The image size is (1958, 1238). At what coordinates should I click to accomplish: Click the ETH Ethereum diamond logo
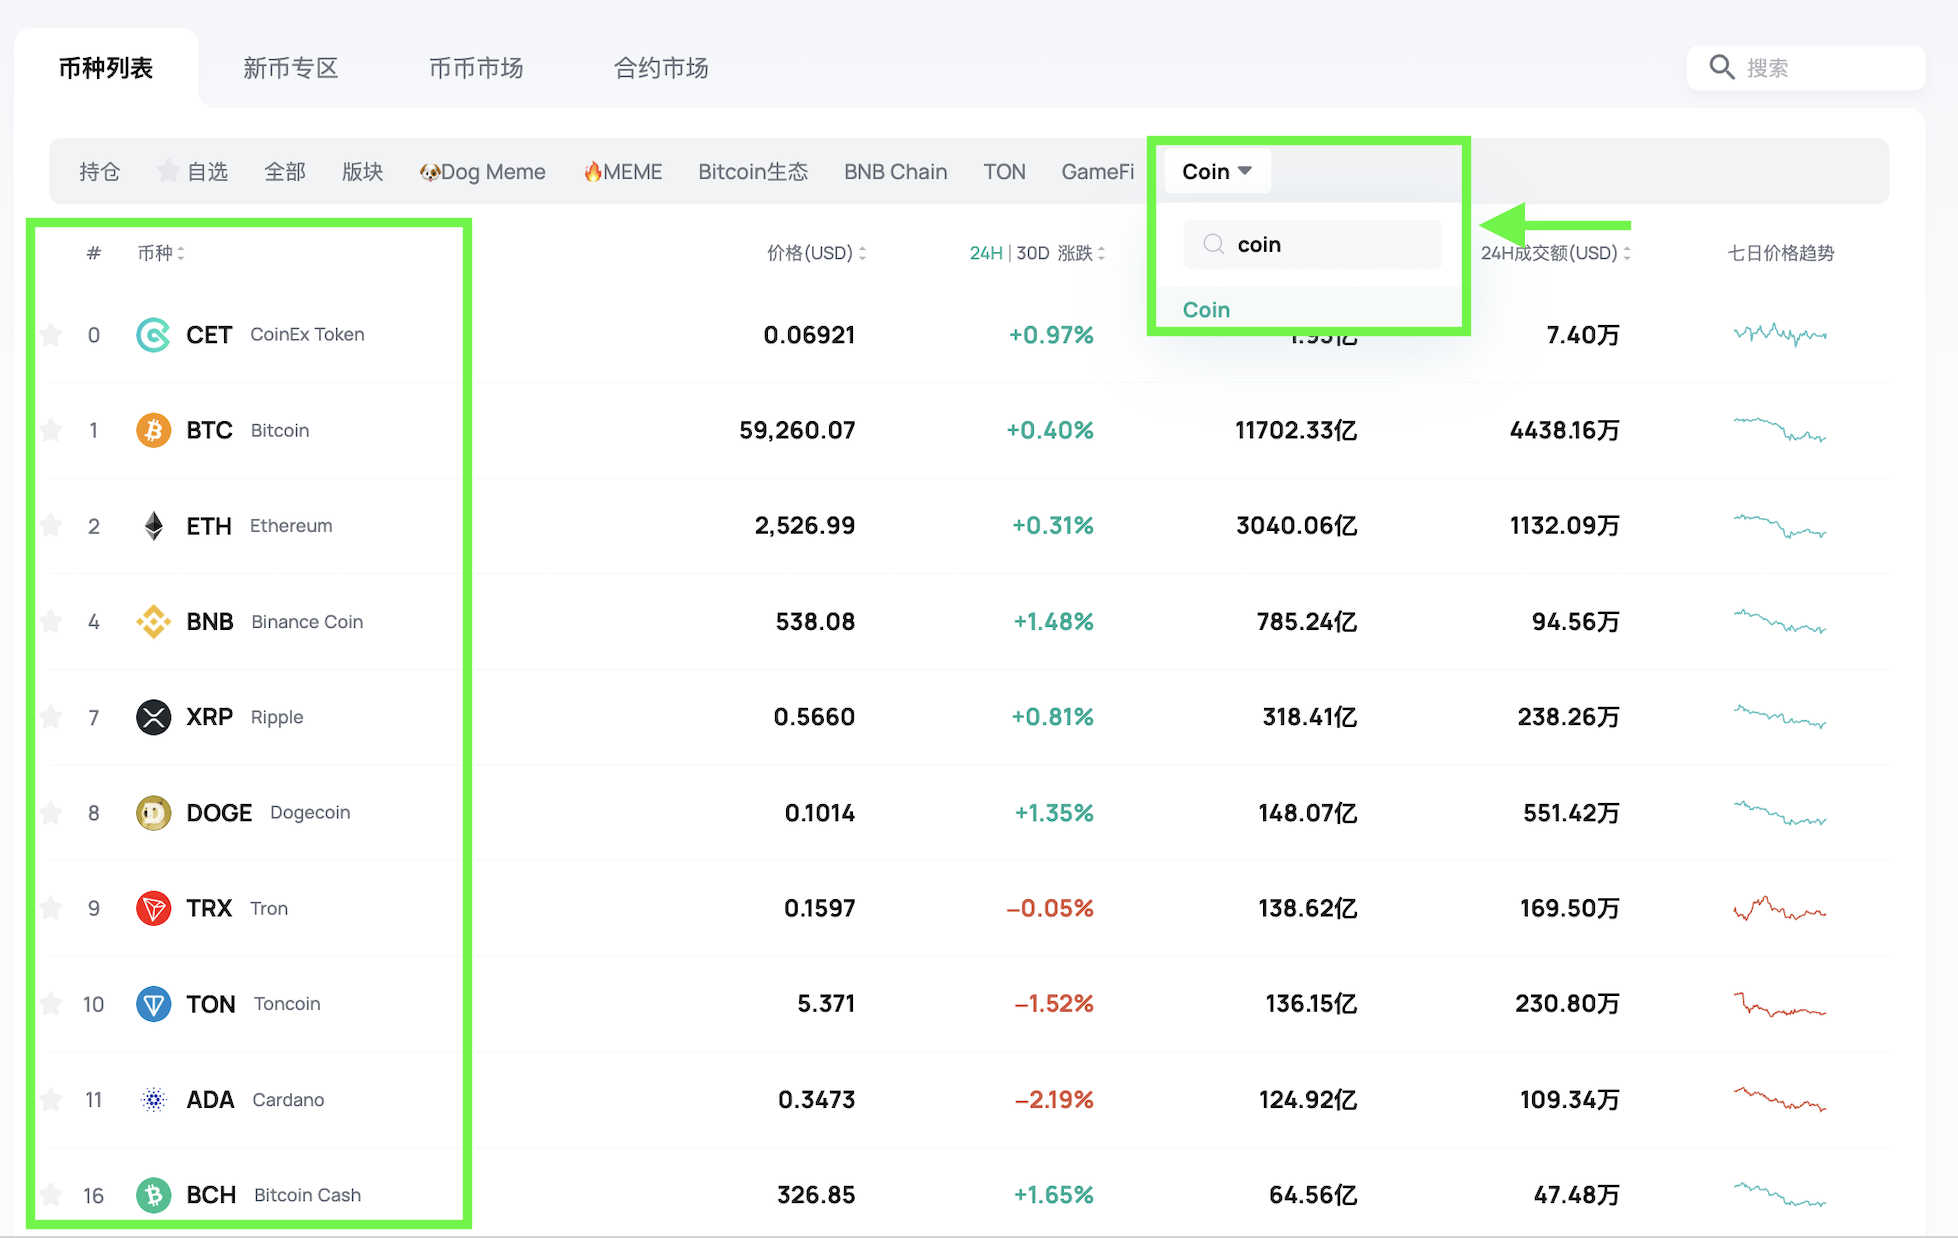click(x=153, y=526)
